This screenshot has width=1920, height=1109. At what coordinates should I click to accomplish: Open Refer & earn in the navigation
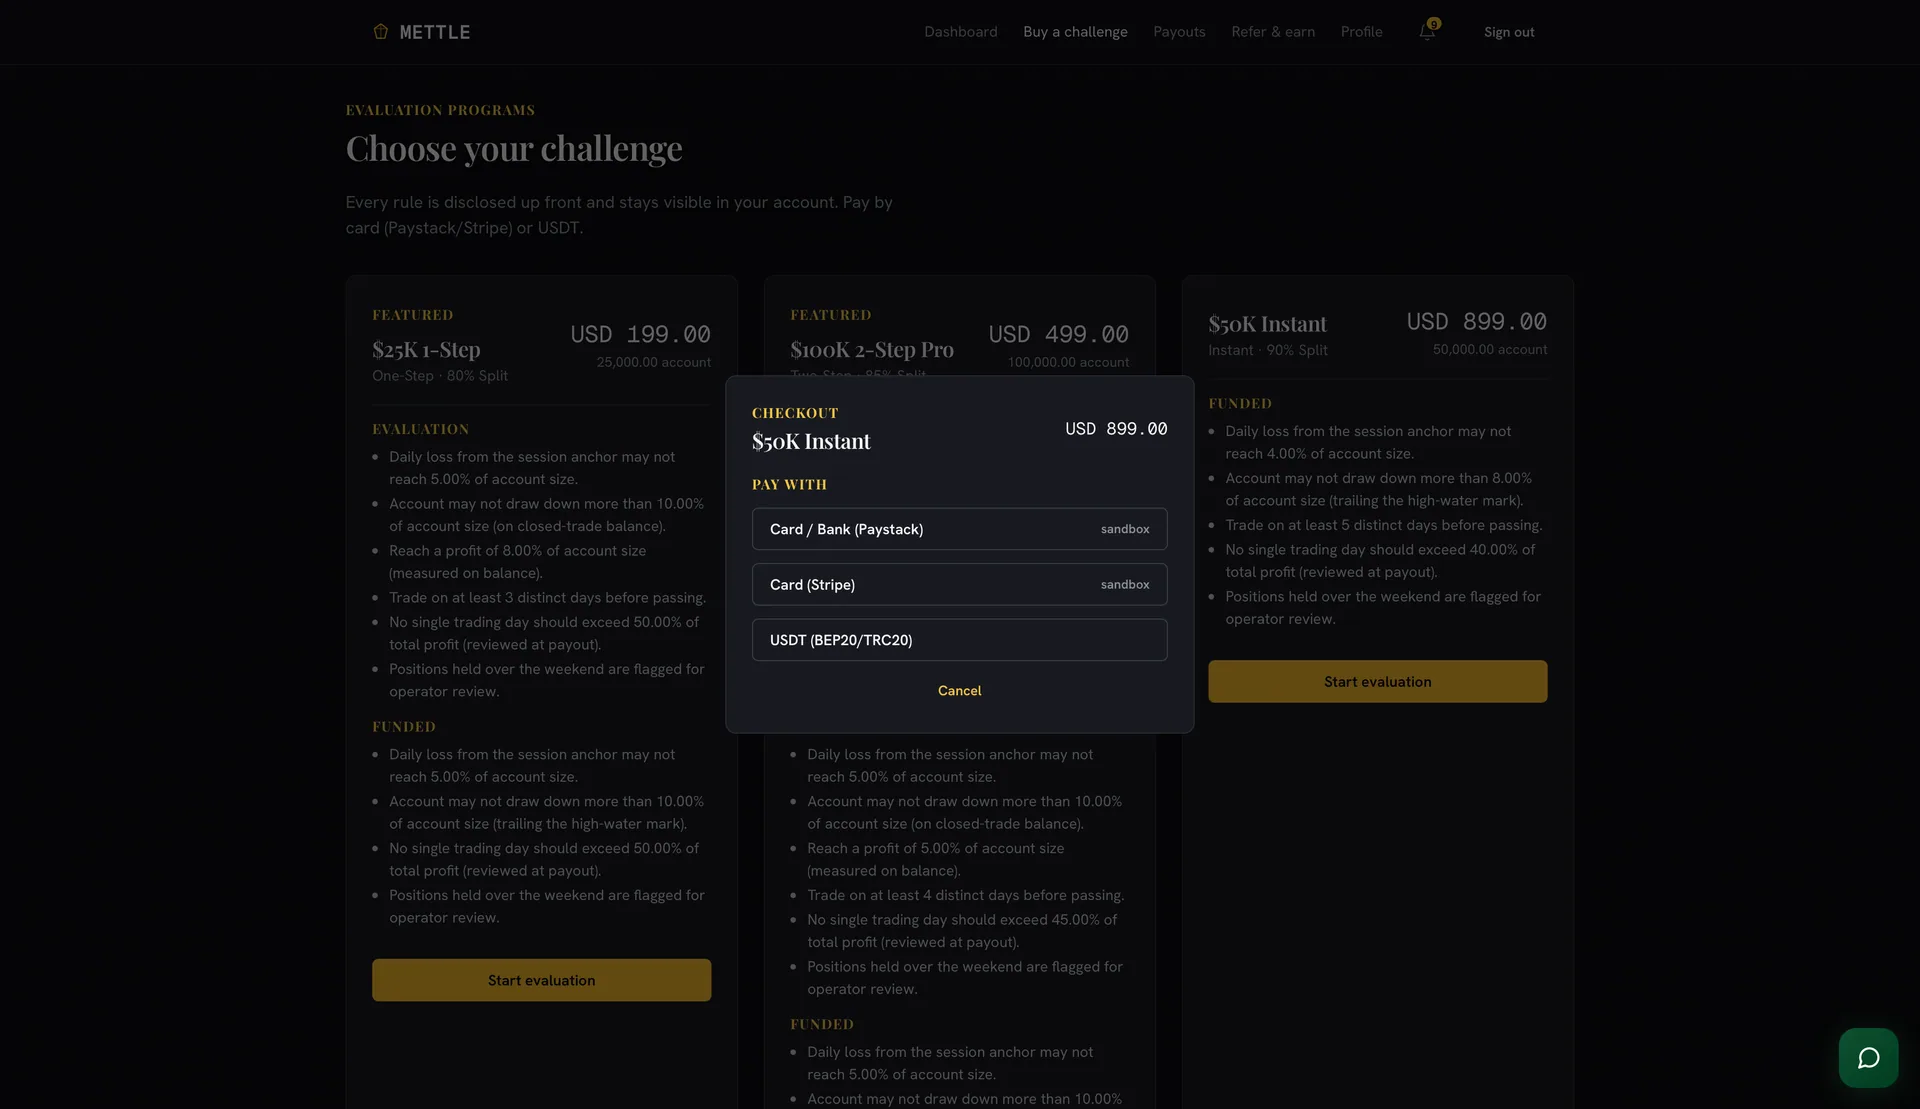point(1273,32)
